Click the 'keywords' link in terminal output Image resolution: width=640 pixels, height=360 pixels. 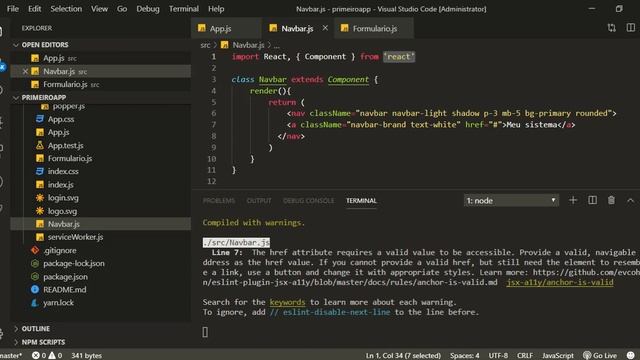[x=287, y=302]
